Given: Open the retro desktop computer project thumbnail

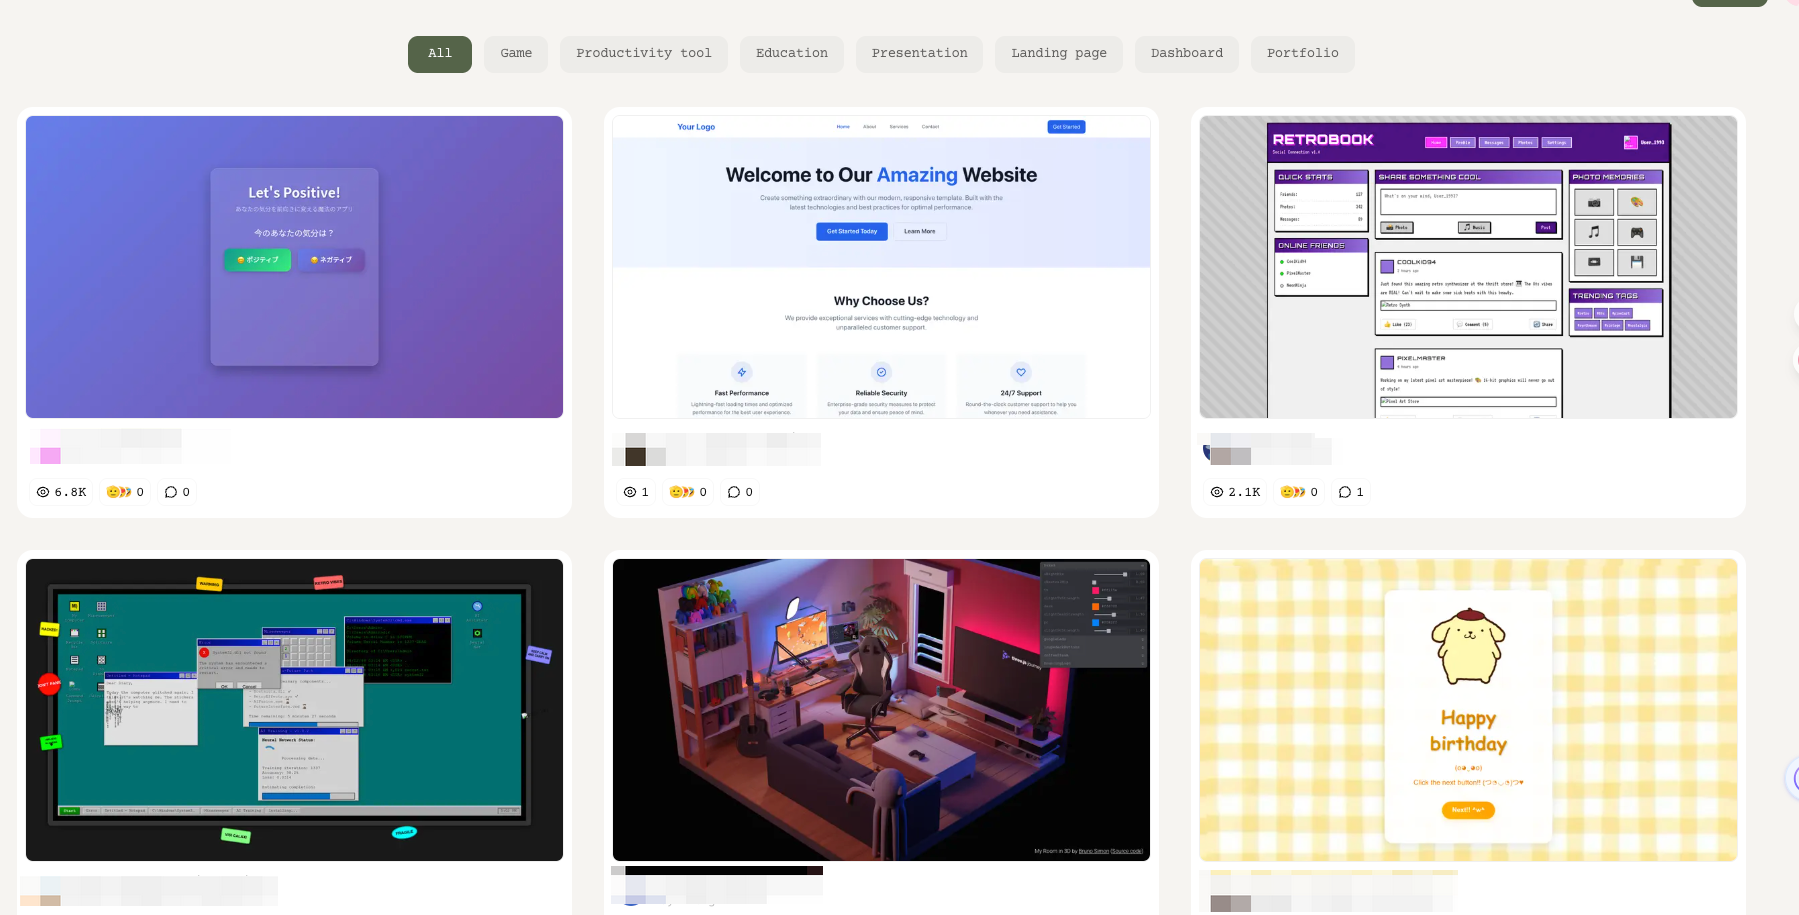Looking at the screenshot, I should (x=294, y=710).
